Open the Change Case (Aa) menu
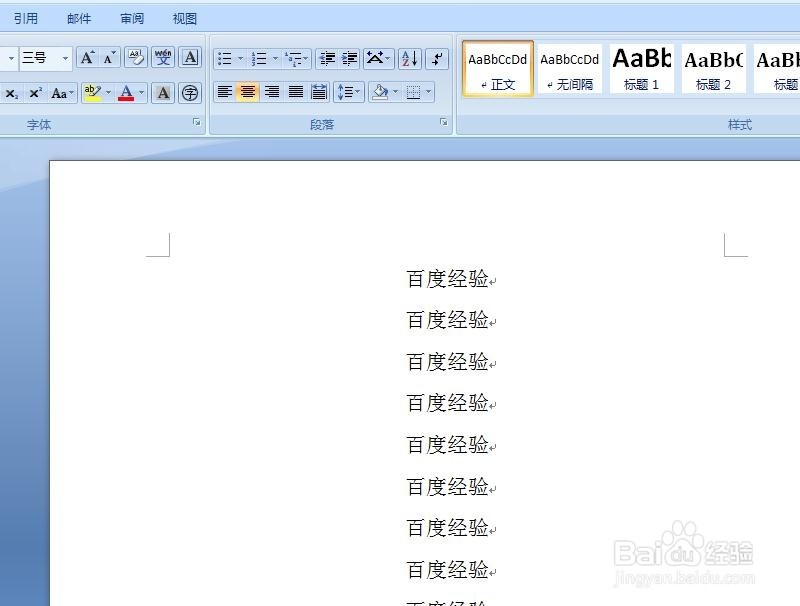 62,93
